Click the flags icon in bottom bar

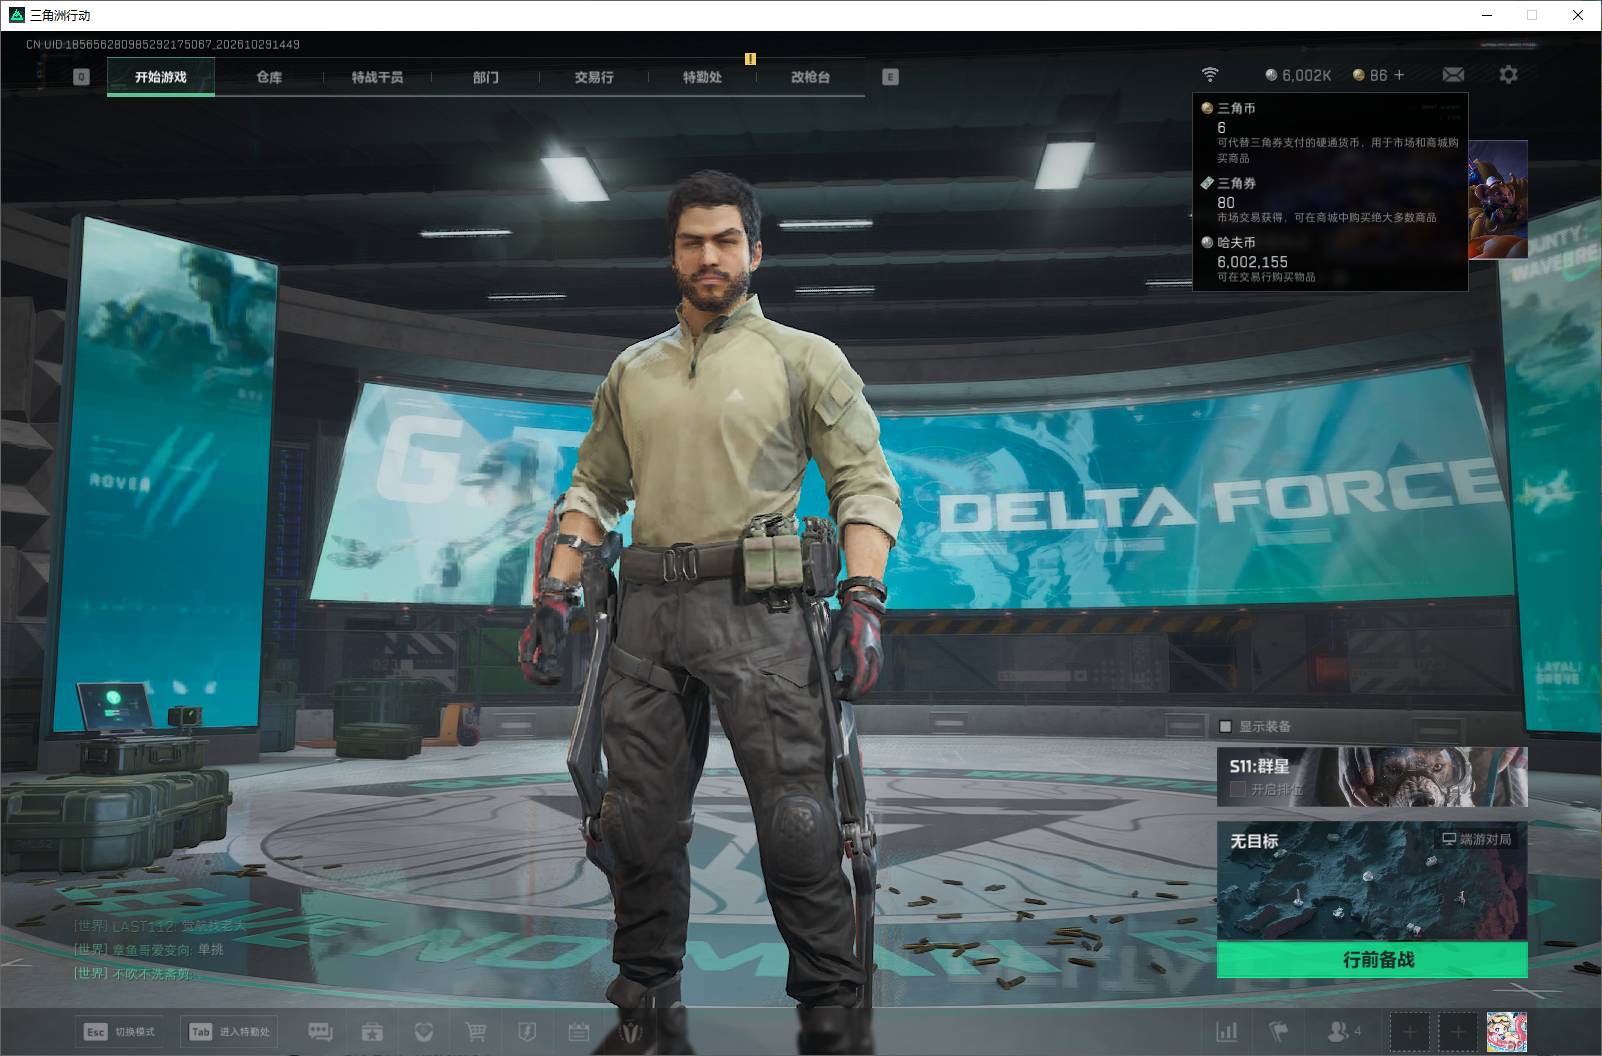1278,1031
